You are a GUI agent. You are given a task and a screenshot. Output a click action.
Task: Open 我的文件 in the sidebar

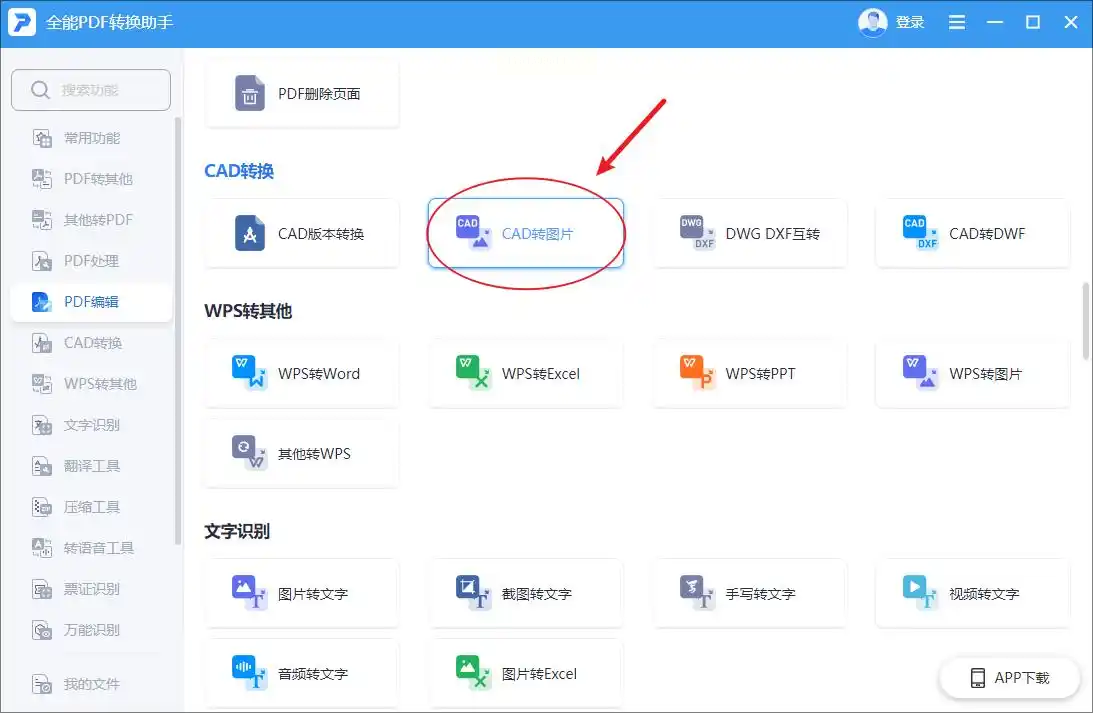[91, 684]
